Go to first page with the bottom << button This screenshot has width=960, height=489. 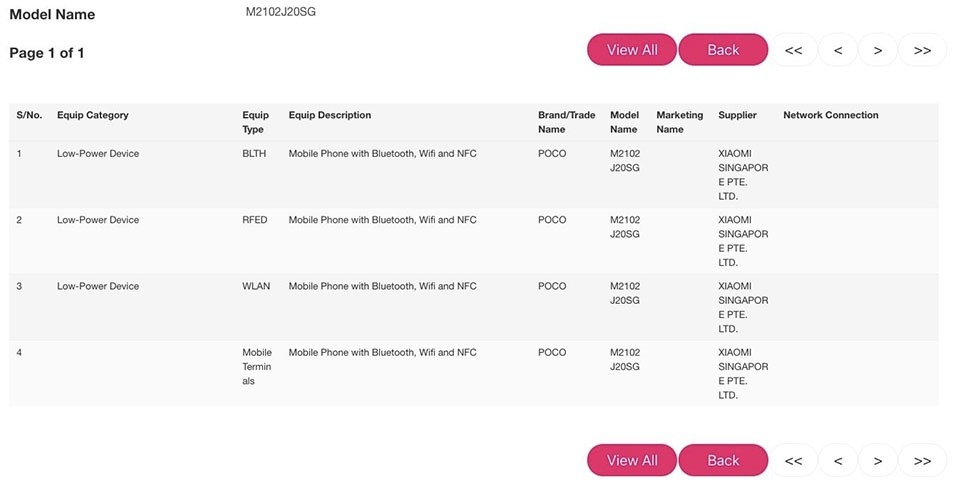tap(793, 461)
